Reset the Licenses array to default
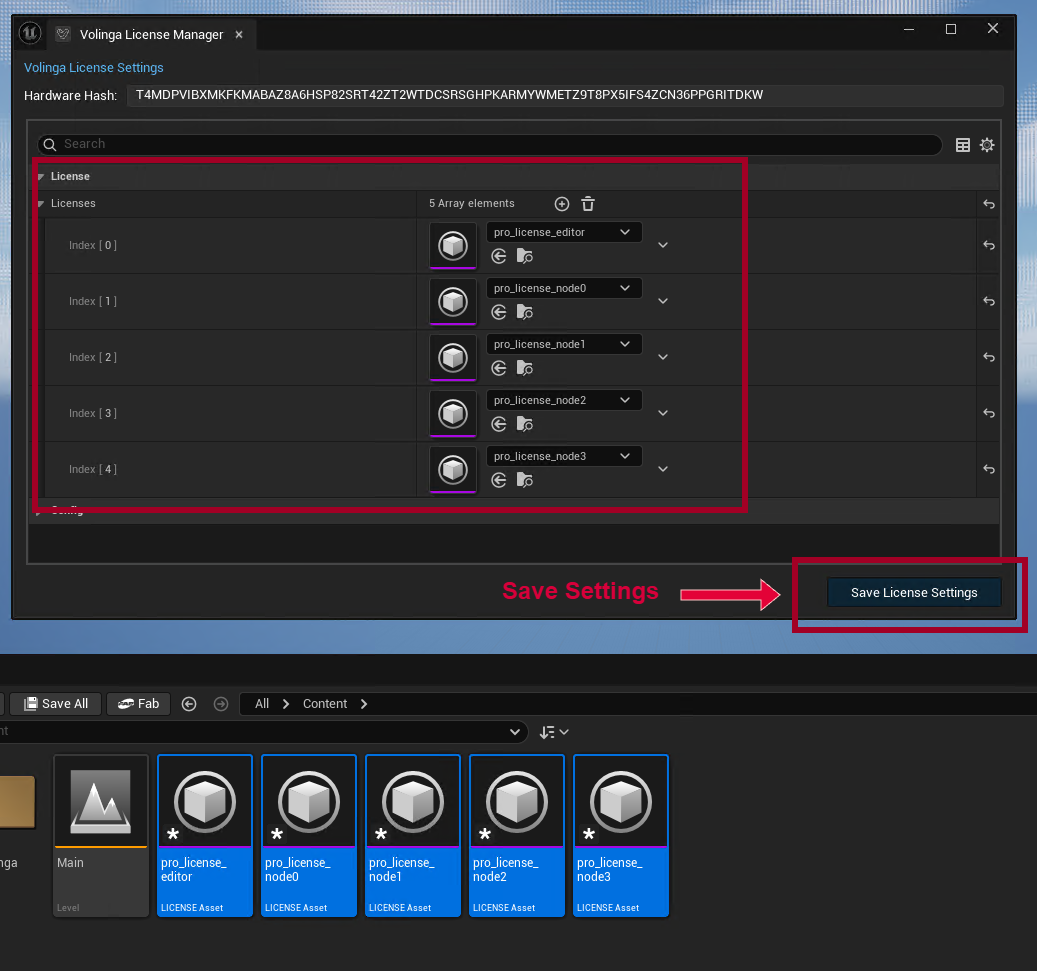 pos(988,204)
